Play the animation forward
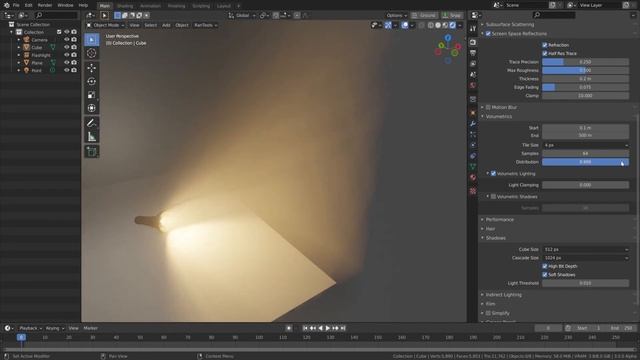640x360 pixels. (328, 328)
